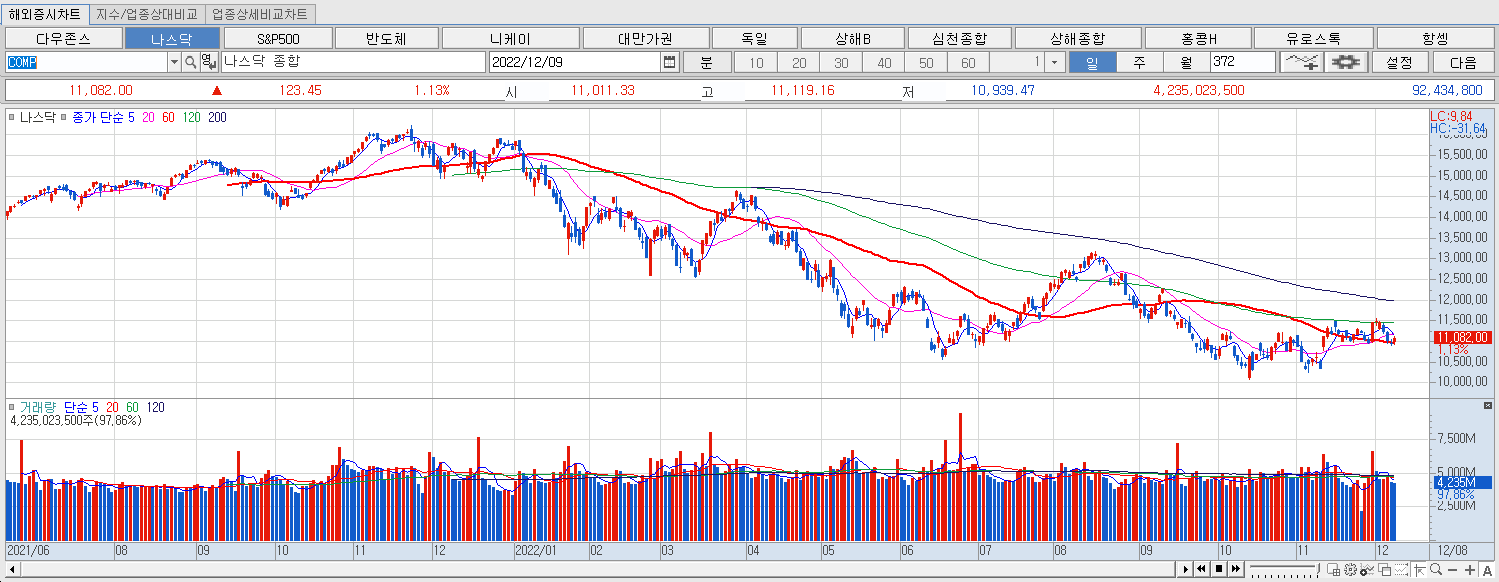Select the 20 minute interval toggle

point(799,62)
